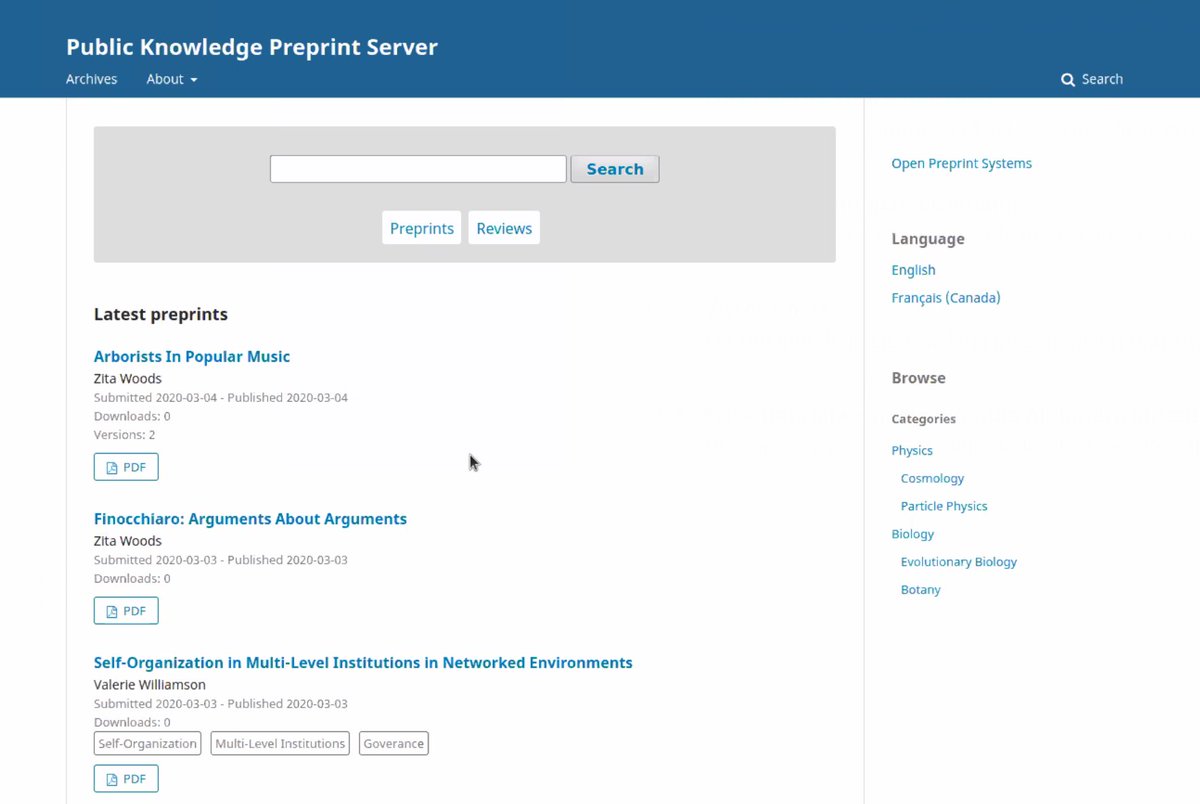Screen dimensions: 1200x804
Task: Open Finocchiaro: Arguments About Arguments preprint
Action: point(250,519)
